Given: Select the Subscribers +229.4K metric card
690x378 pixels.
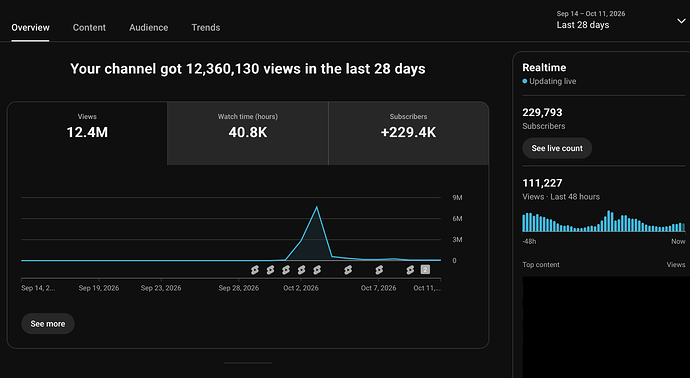Looking at the screenshot, I should click(408, 133).
